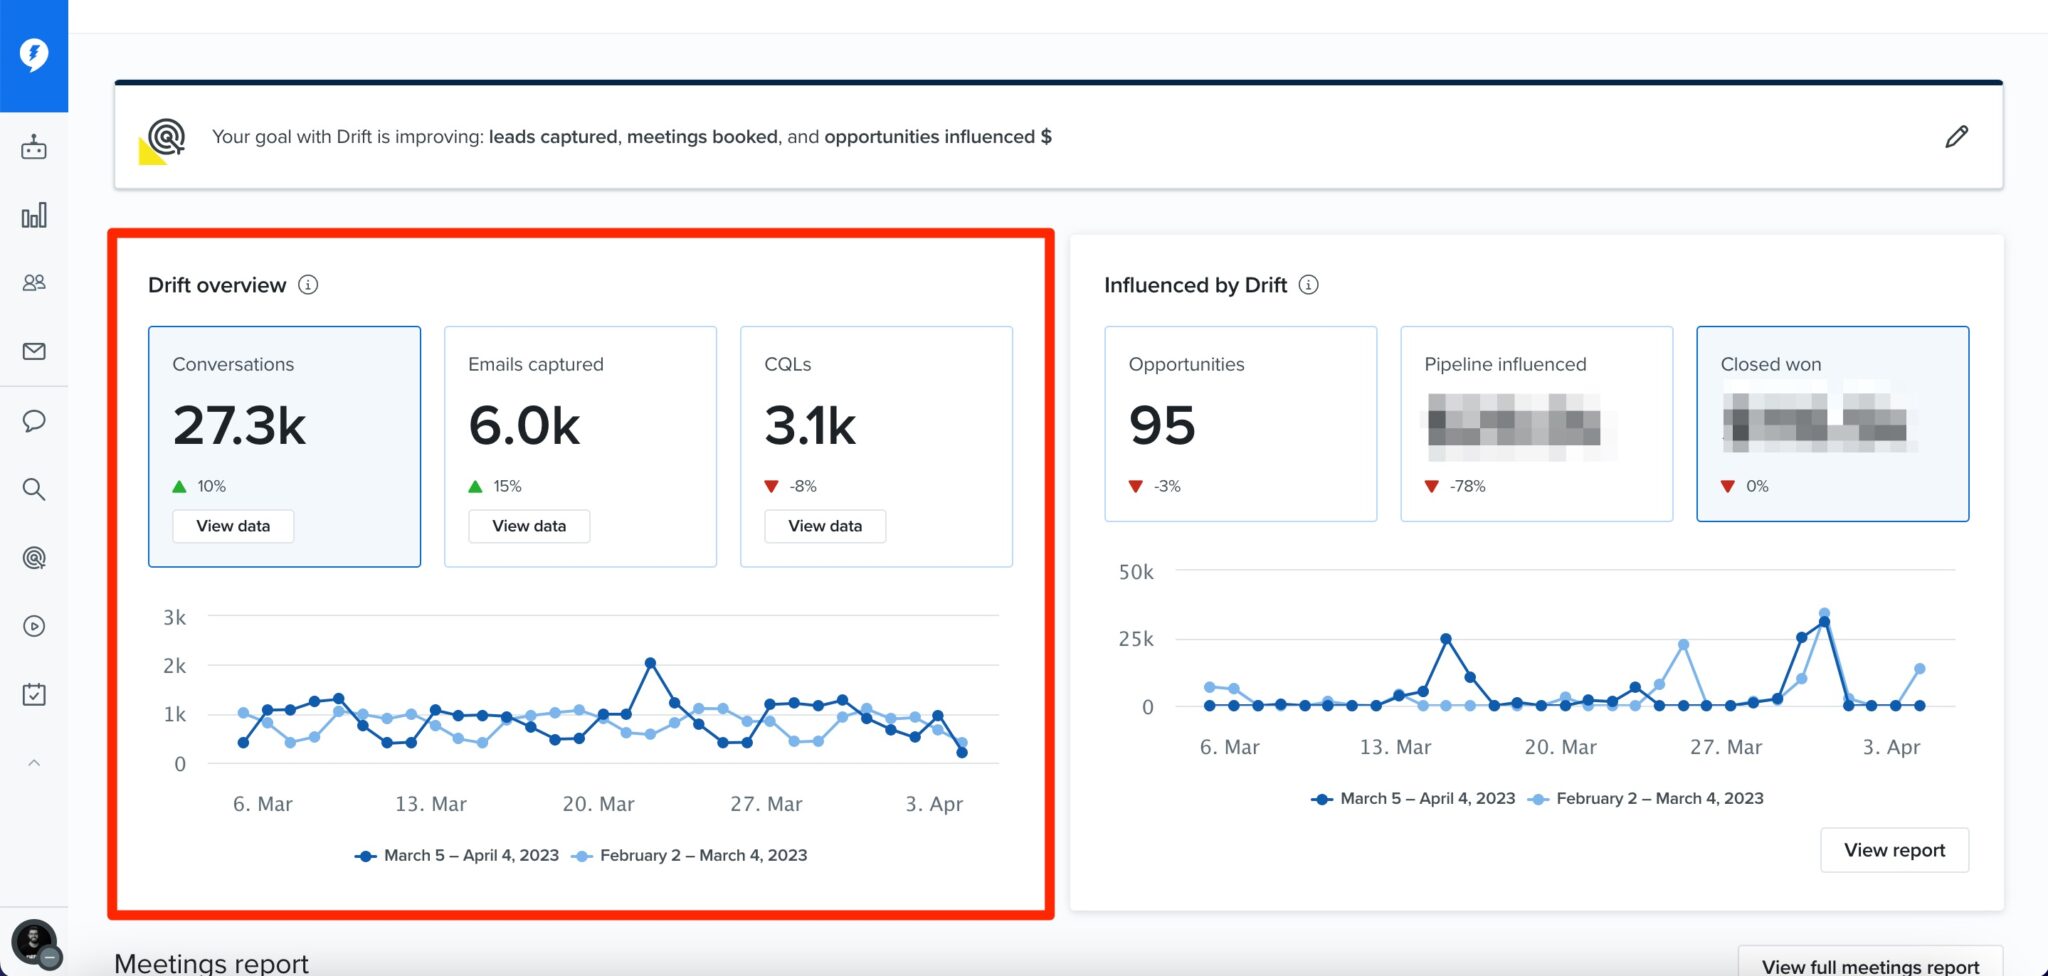2048x976 pixels.
Task: Open conversations chat bubble icon
Action: tap(35, 421)
